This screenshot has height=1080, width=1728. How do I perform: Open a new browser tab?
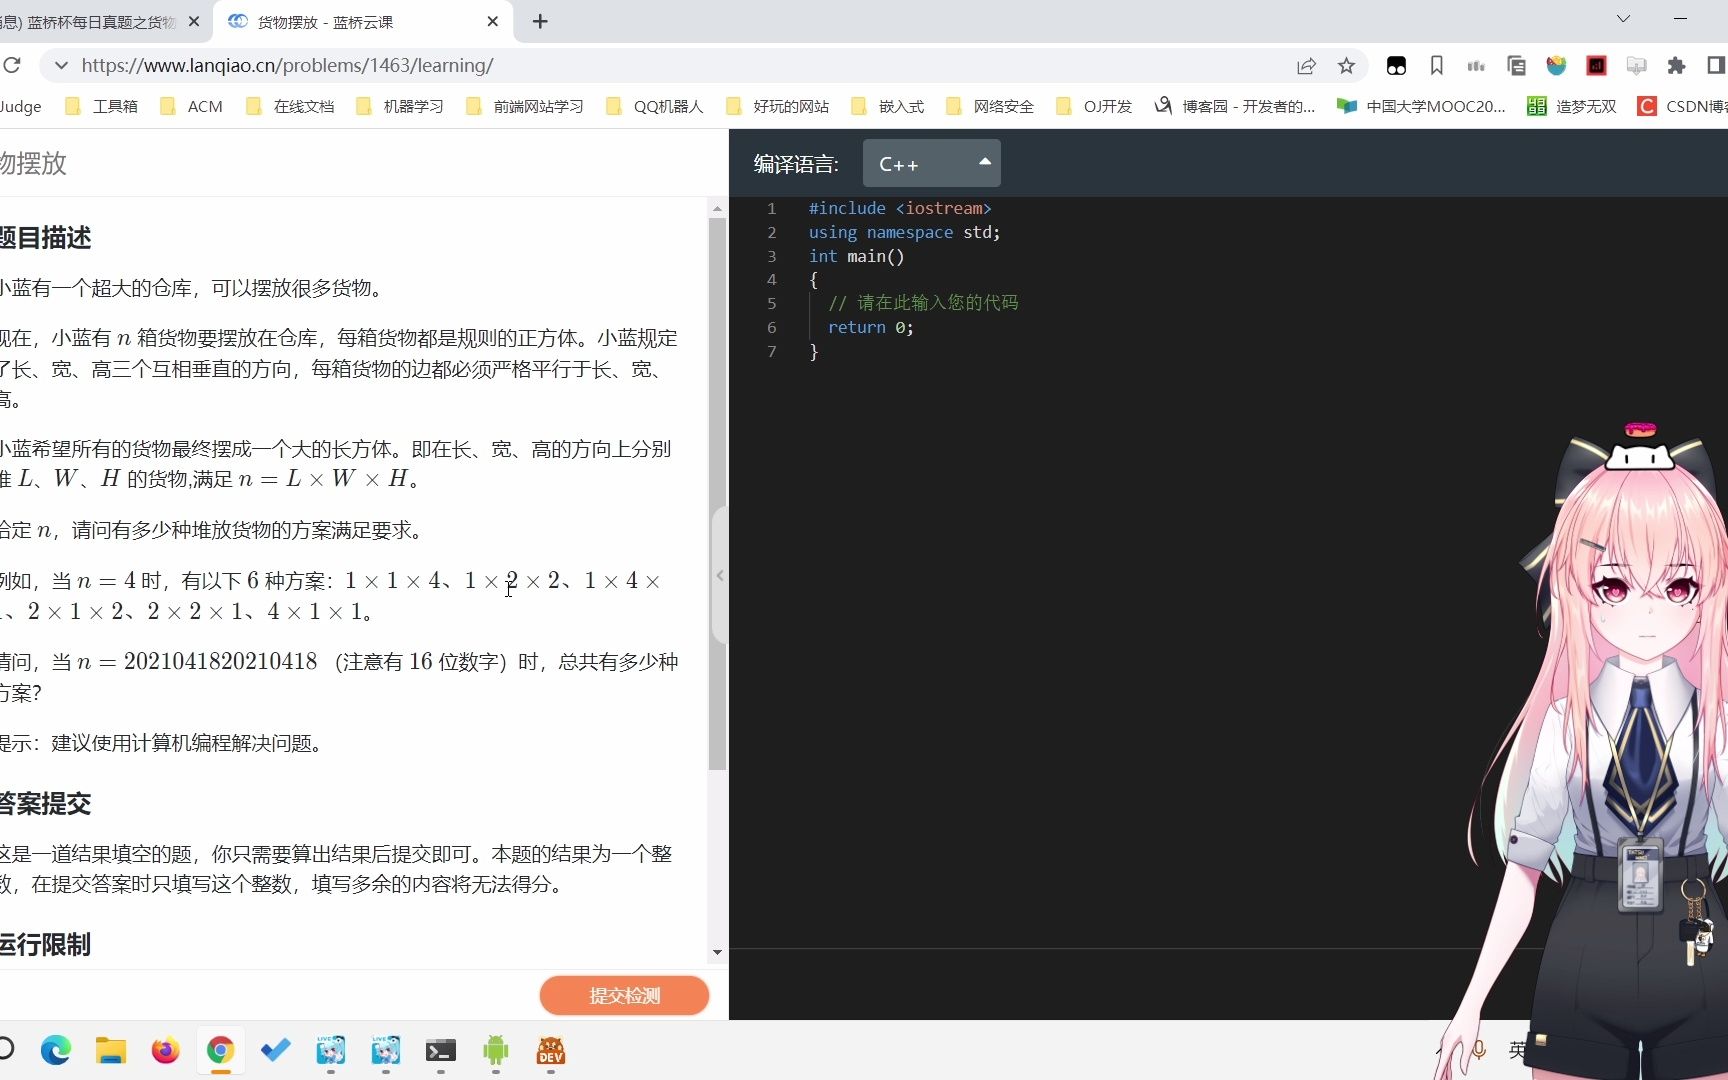point(540,21)
